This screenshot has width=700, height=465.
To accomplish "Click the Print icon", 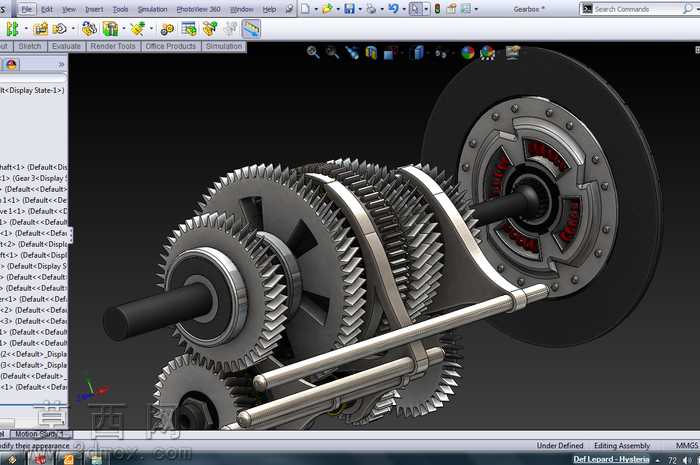I will 371,8.
